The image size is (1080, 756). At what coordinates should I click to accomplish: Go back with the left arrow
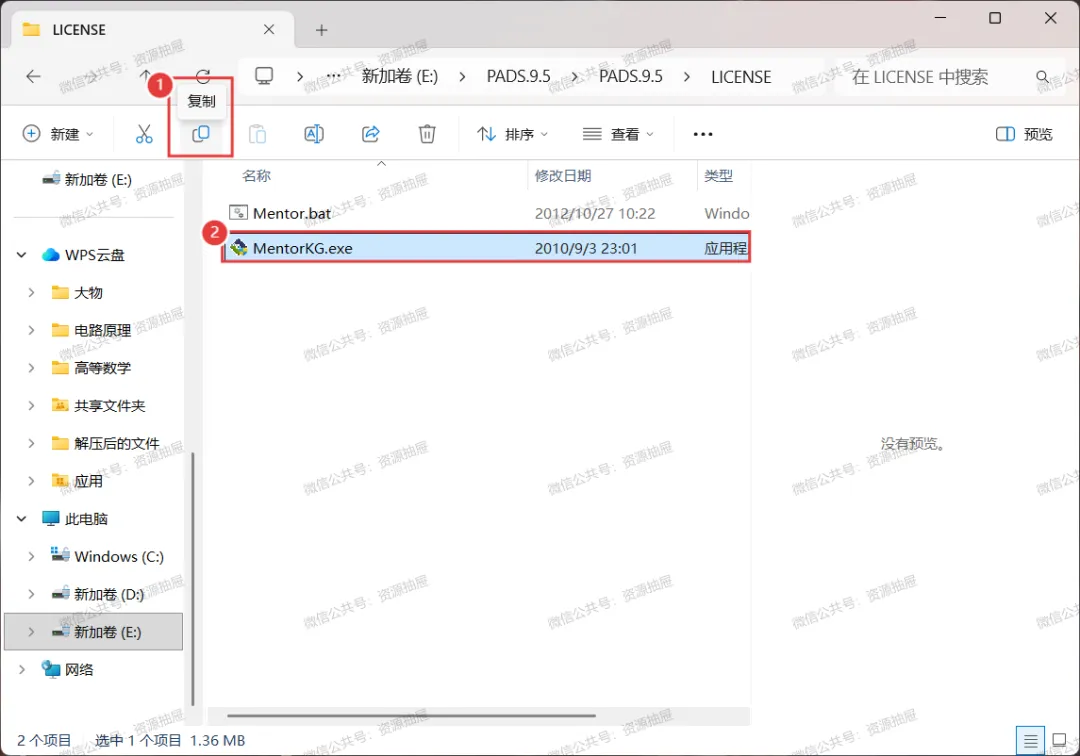pyautogui.click(x=33, y=76)
